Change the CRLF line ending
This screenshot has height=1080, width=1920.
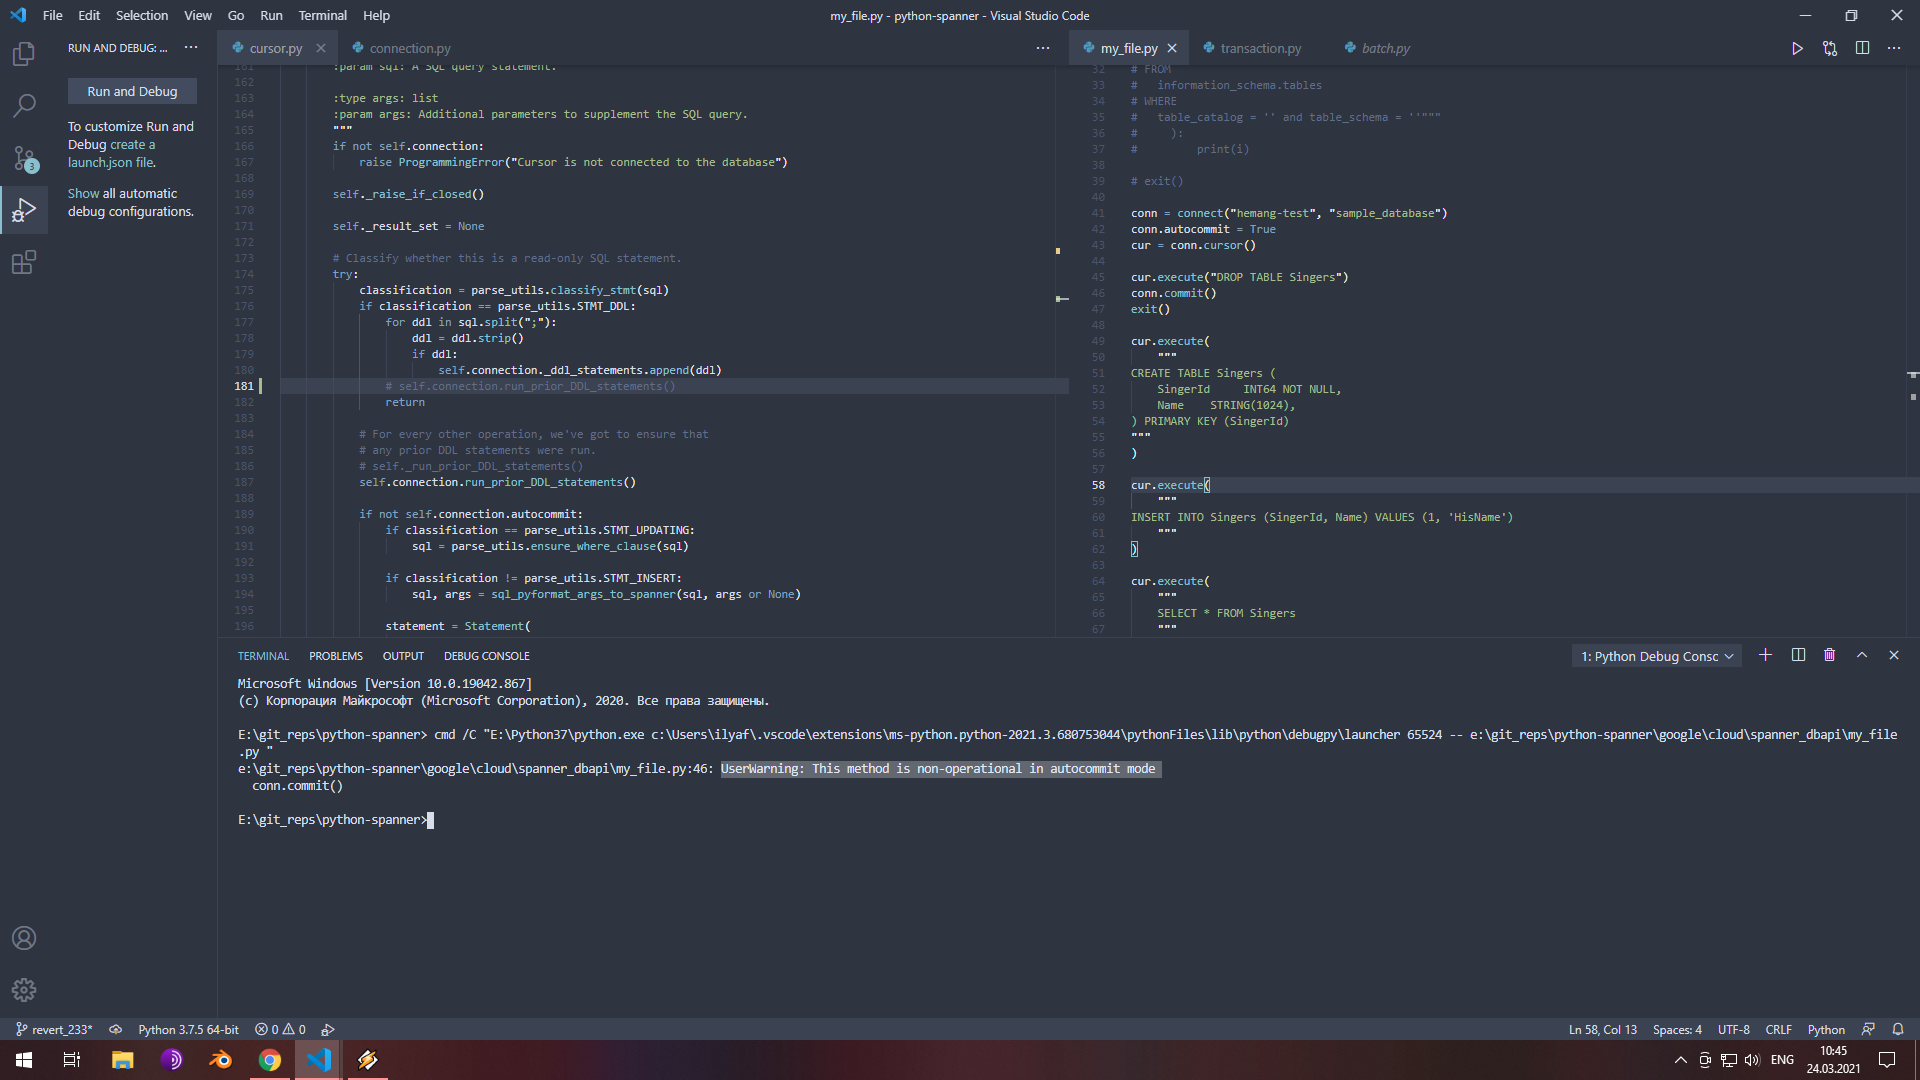(1778, 1029)
